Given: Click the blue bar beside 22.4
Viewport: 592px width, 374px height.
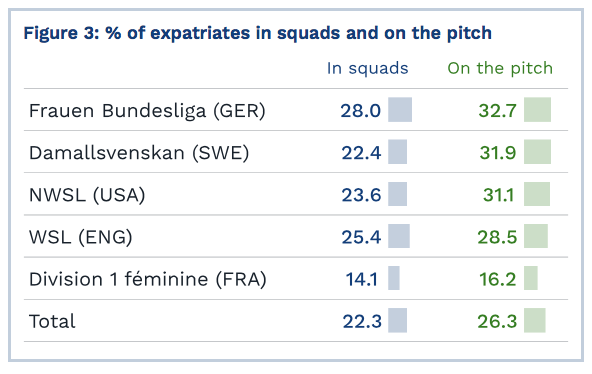Looking at the screenshot, I should pyautogui.click(x=398, y=152).
